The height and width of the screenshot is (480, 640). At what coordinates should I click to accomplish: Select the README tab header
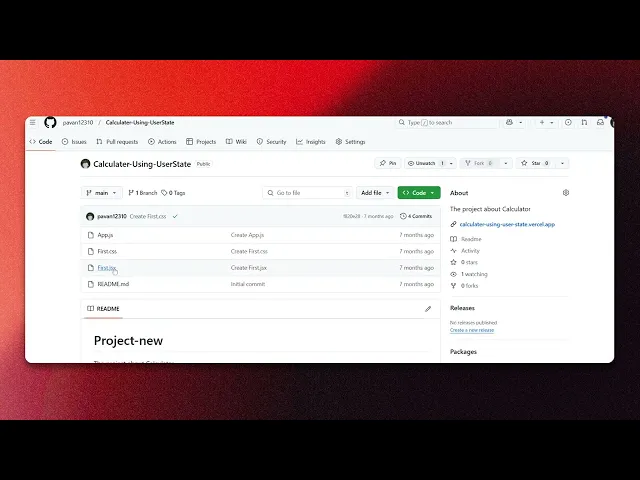tap(103, 309)
